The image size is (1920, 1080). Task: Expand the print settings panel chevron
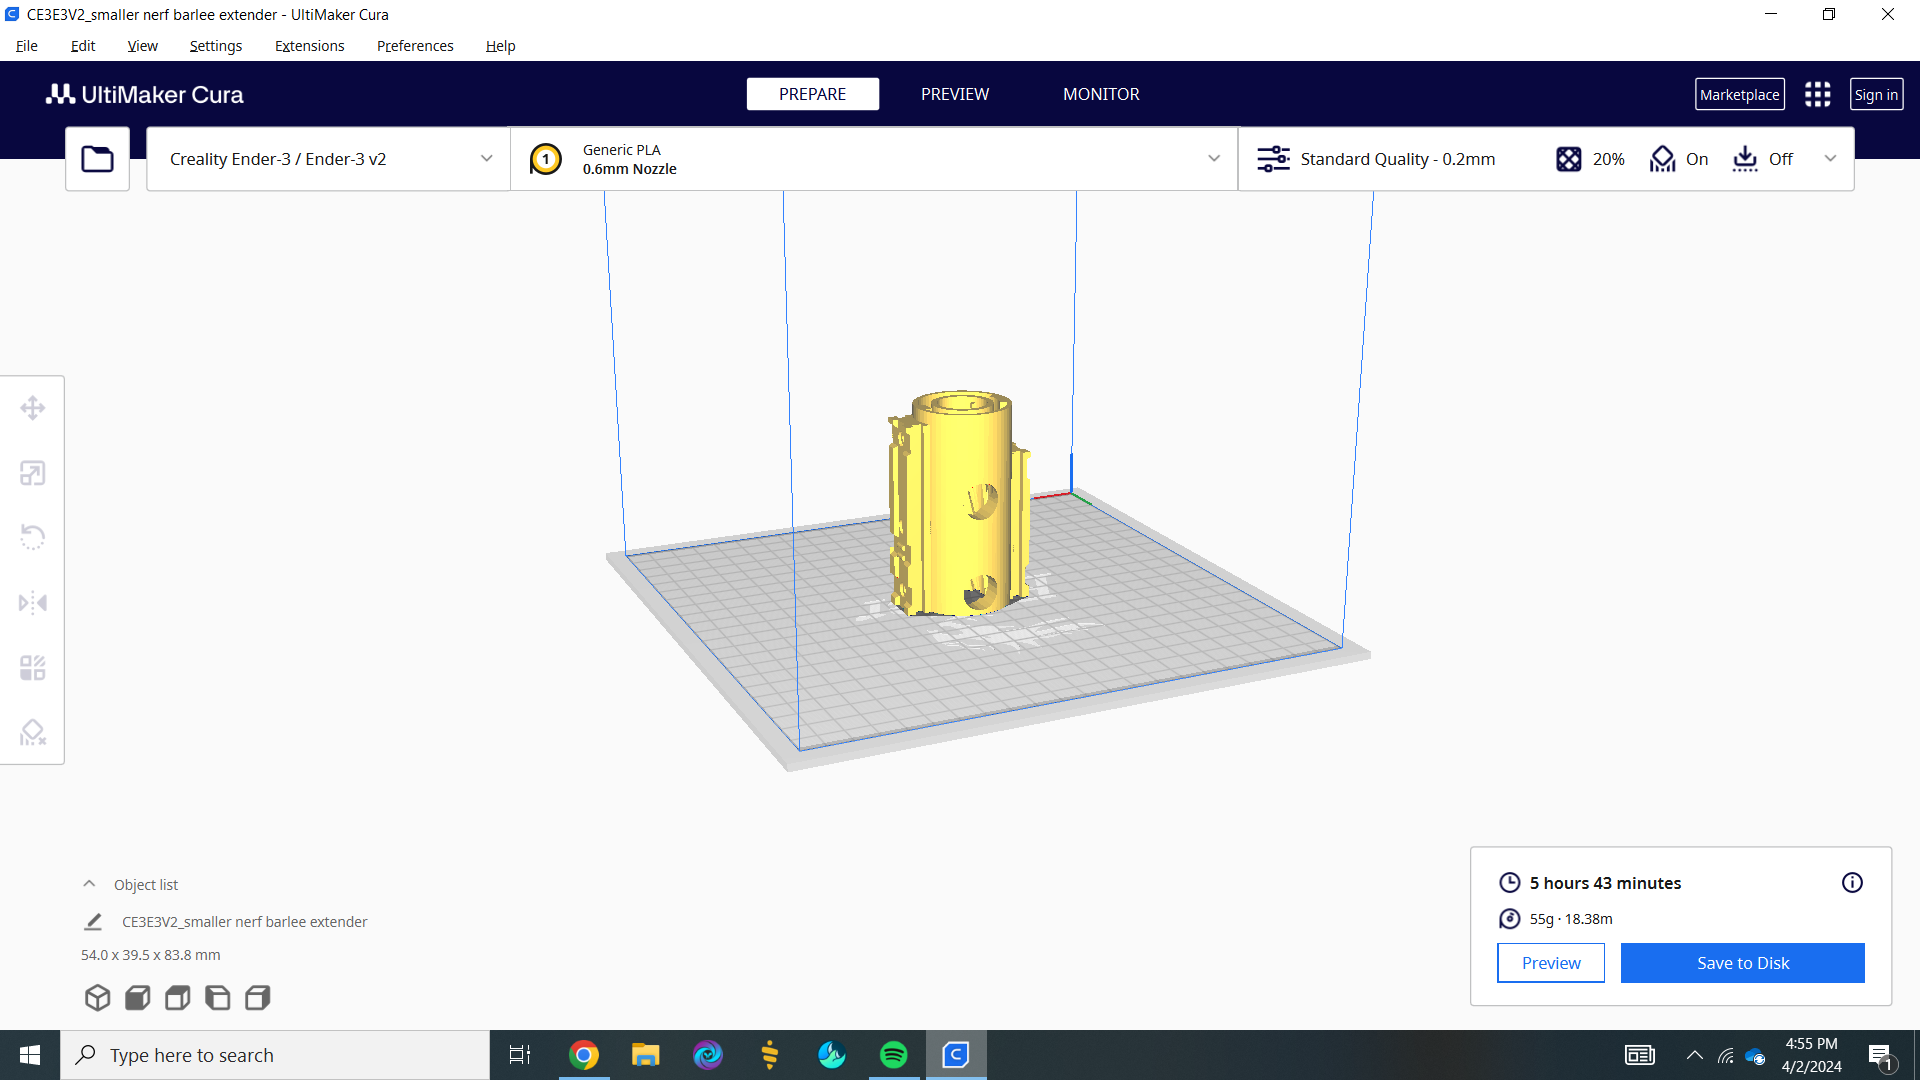coord(1830,159)
